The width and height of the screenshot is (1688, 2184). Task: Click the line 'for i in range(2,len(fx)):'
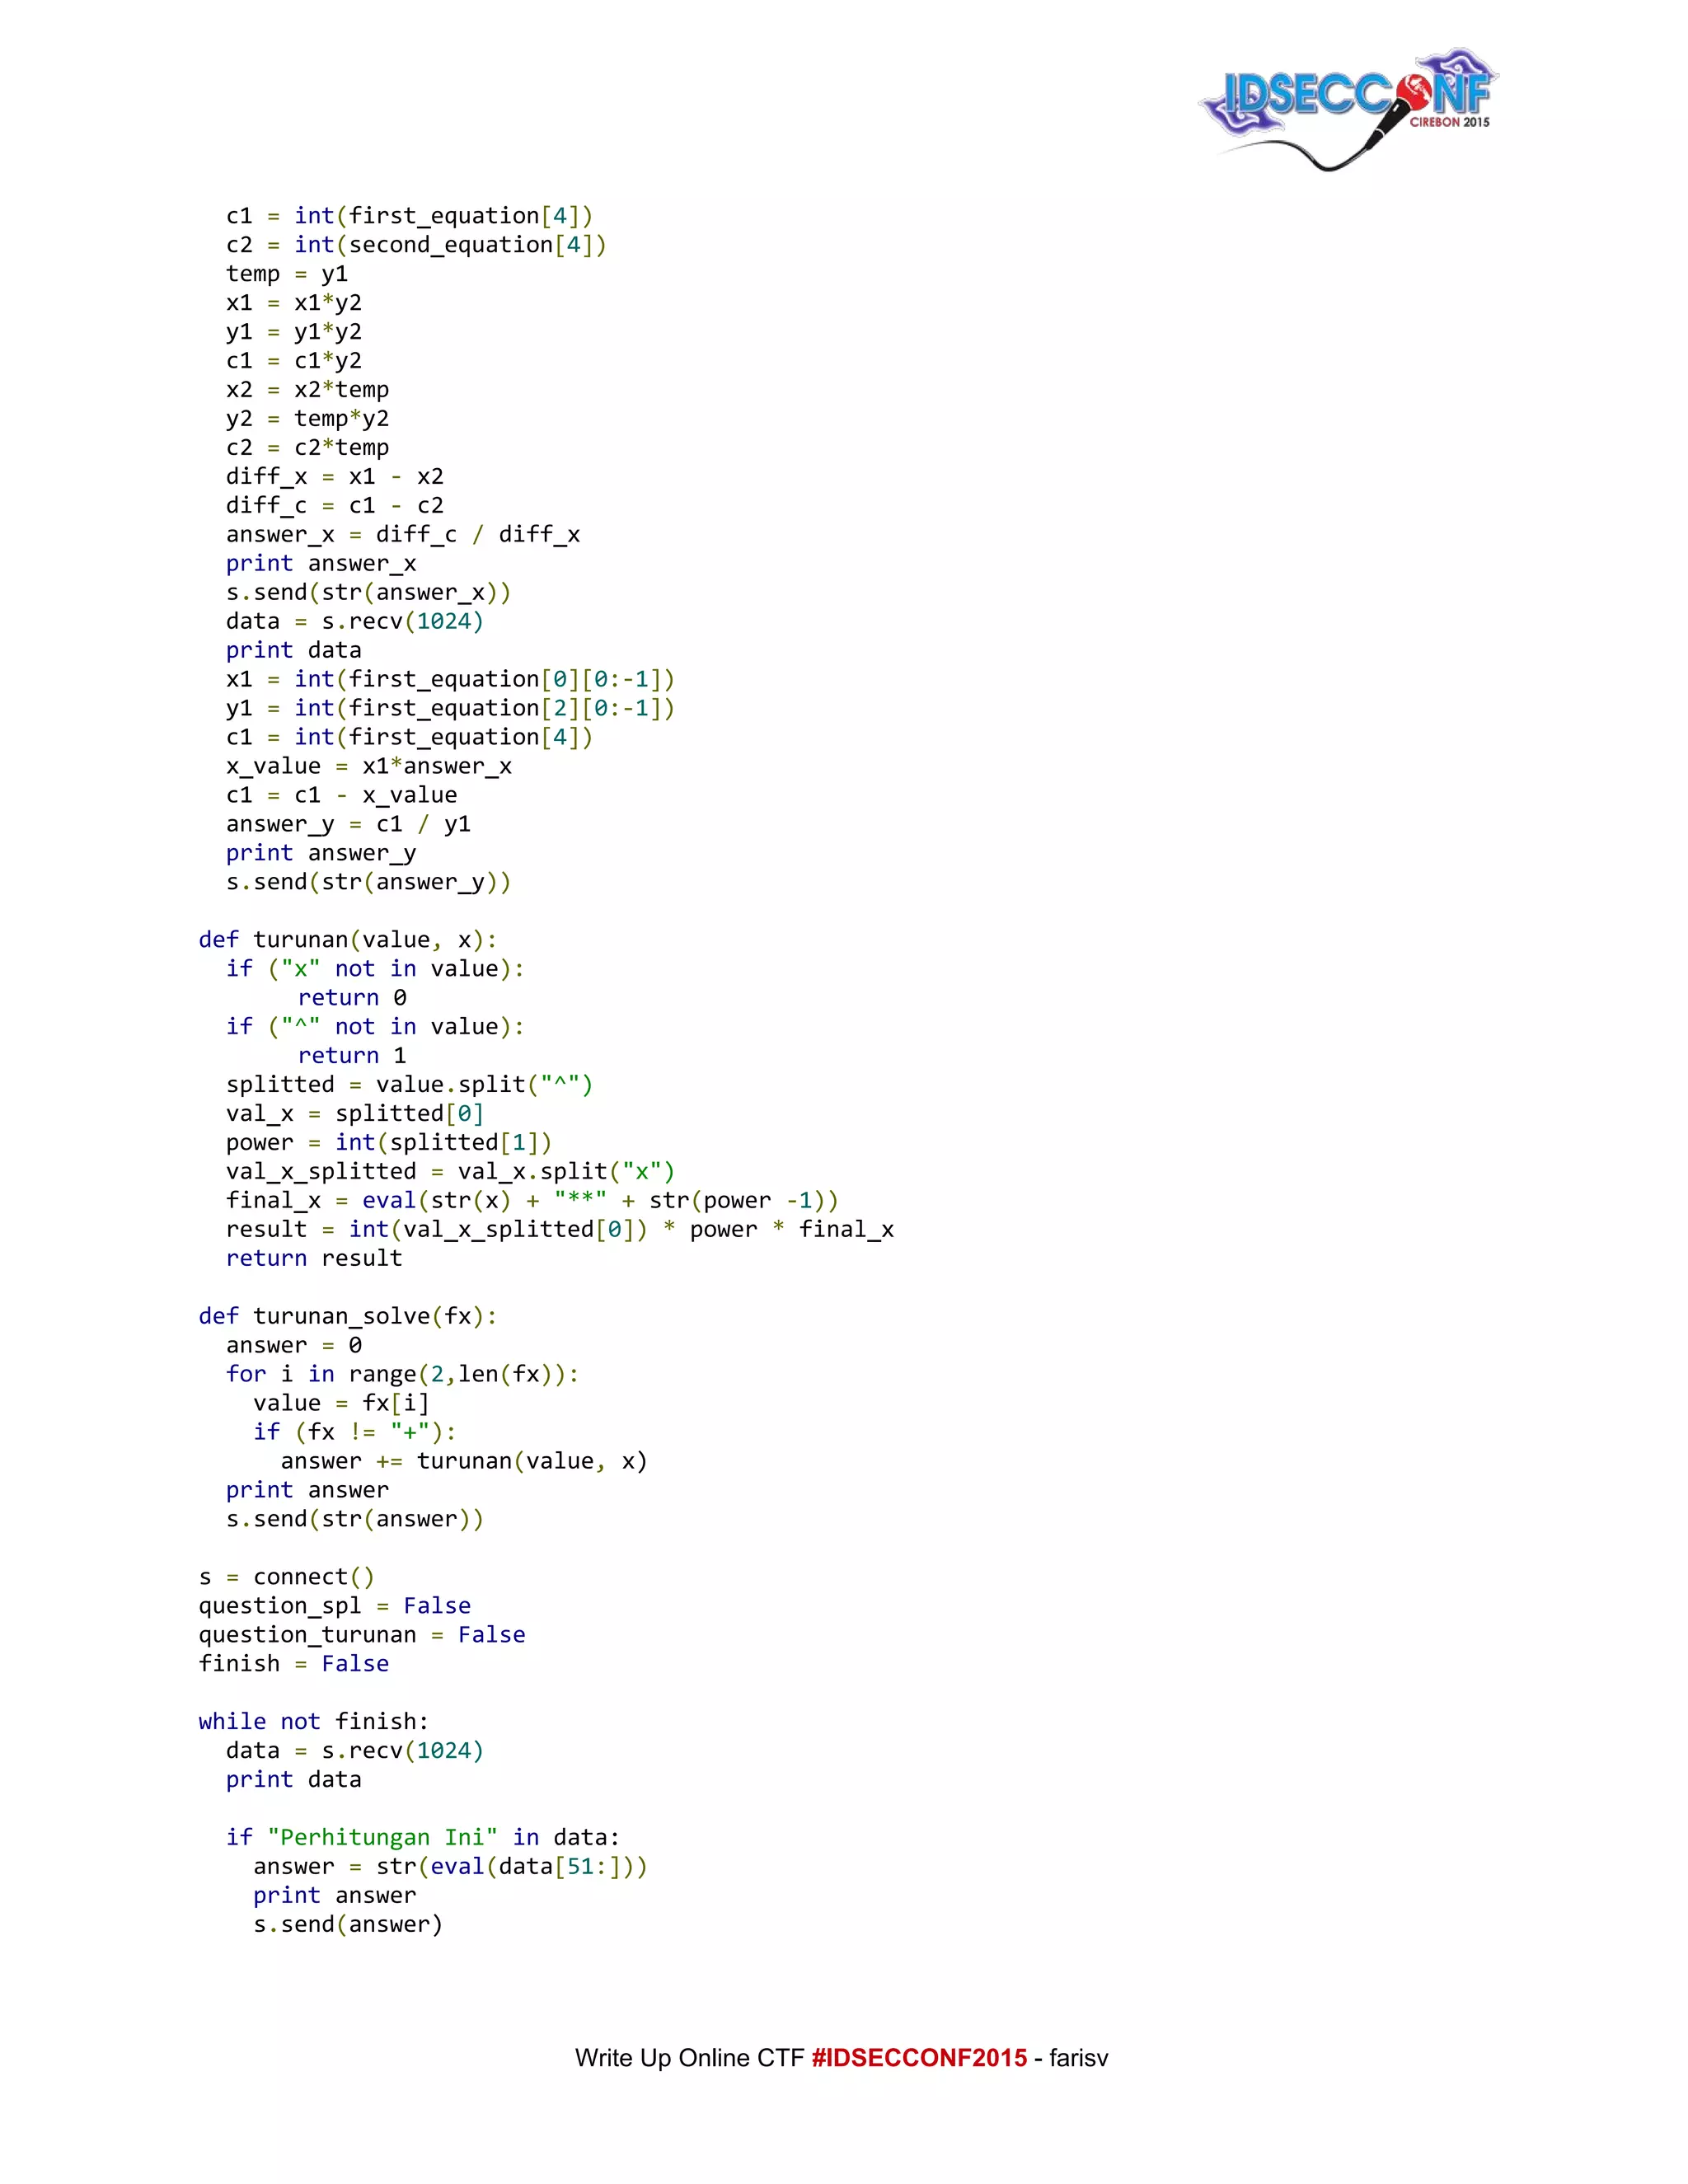[x=403, y=1375]
